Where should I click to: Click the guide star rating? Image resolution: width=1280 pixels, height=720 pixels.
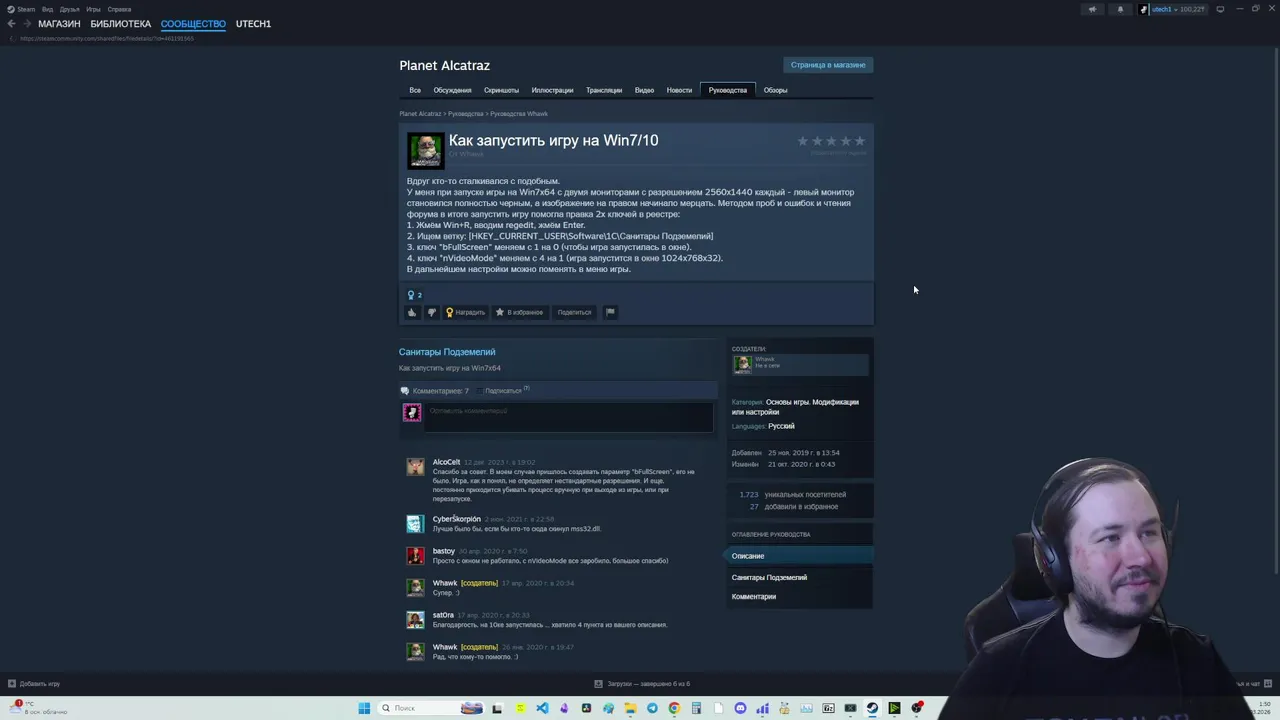(x=831, y=141)
